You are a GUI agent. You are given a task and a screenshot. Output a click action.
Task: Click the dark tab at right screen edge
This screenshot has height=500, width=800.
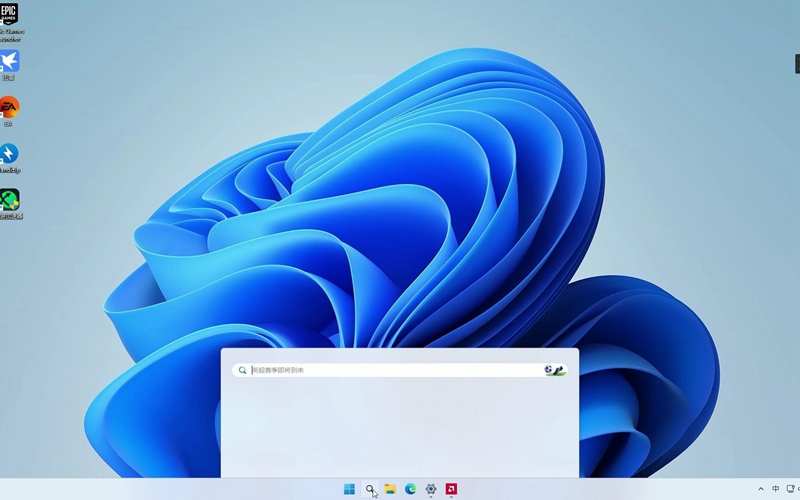coord(797,62)
